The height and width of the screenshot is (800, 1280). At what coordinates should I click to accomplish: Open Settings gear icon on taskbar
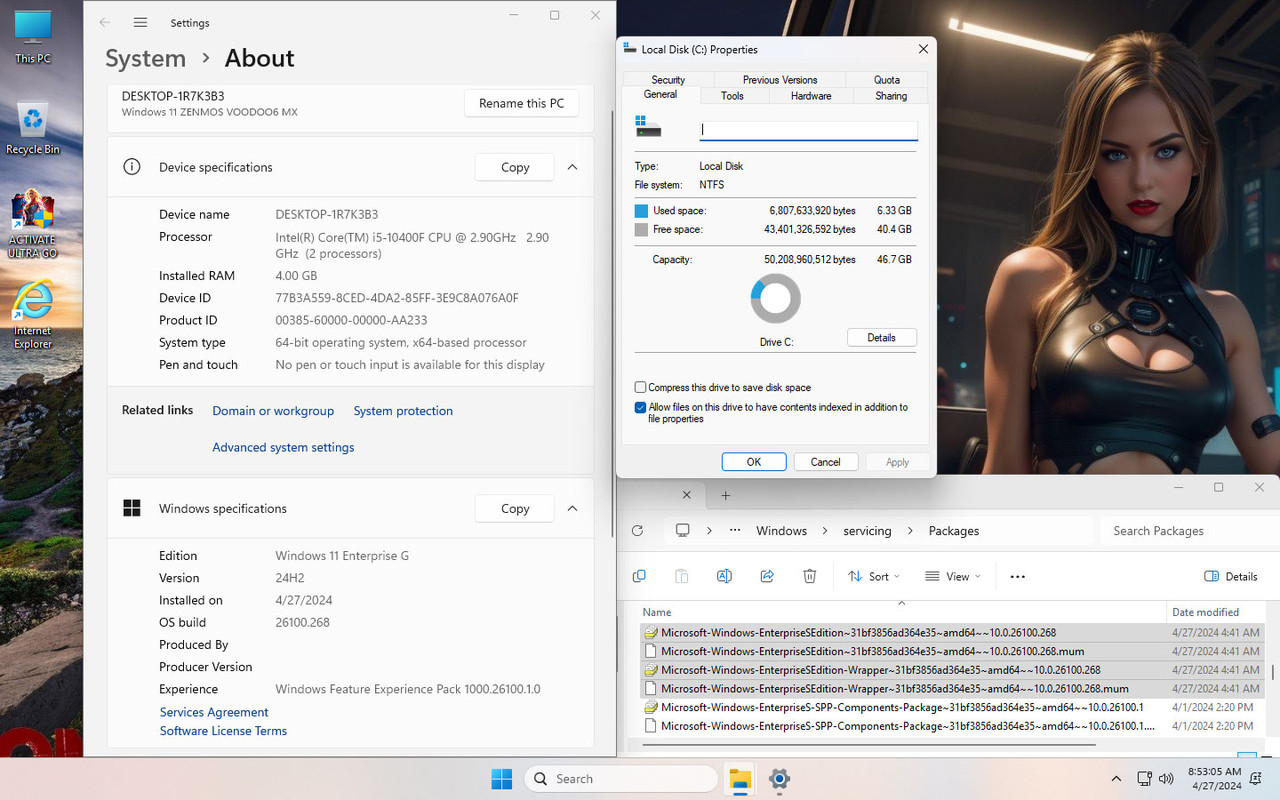point(780,778)
